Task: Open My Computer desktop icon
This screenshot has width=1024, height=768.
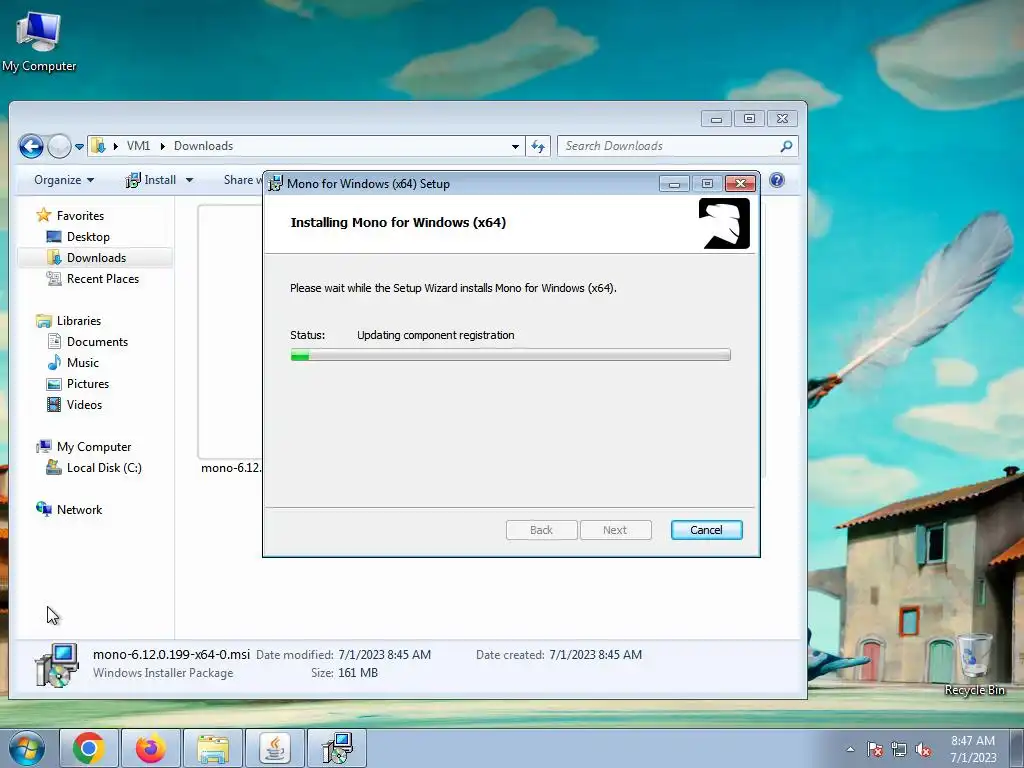Action: tap(39, 41)
